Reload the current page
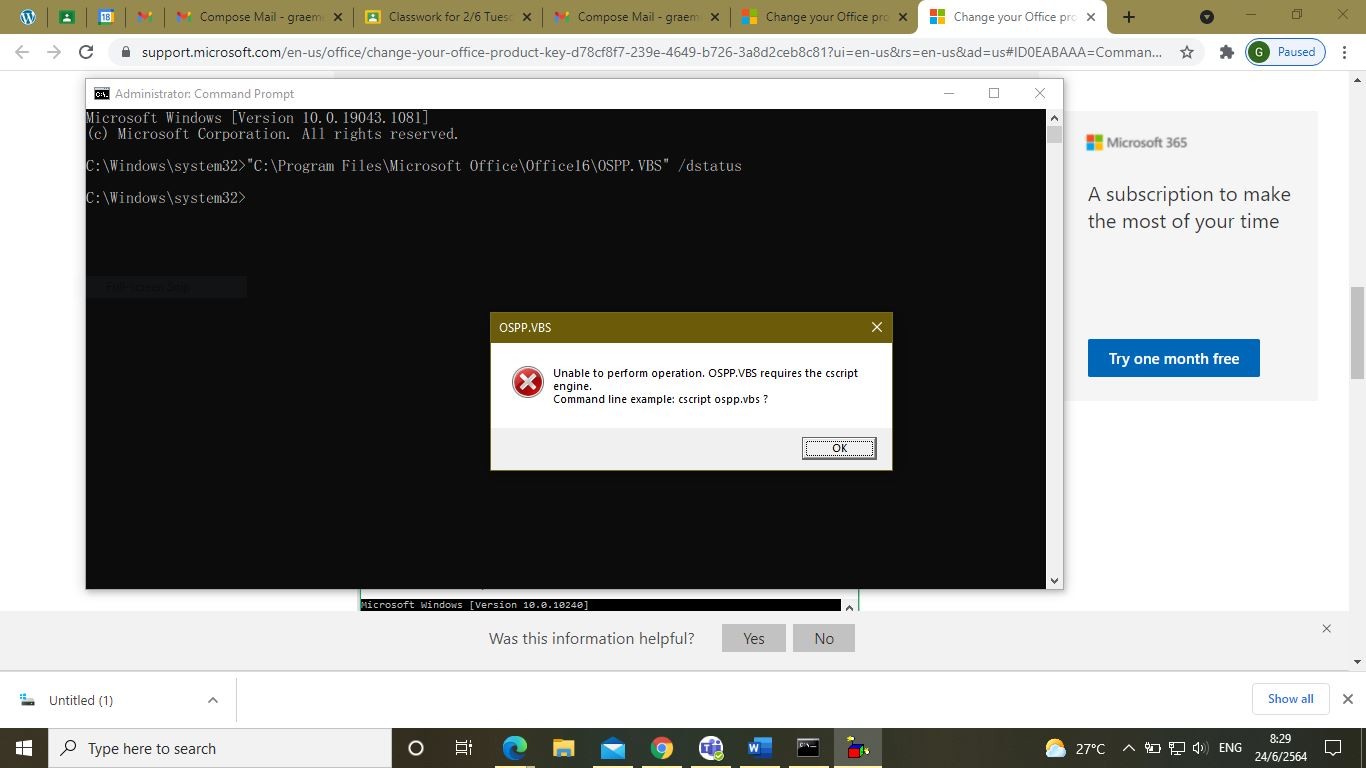1366x768 pixels. [x=86, y=52]
